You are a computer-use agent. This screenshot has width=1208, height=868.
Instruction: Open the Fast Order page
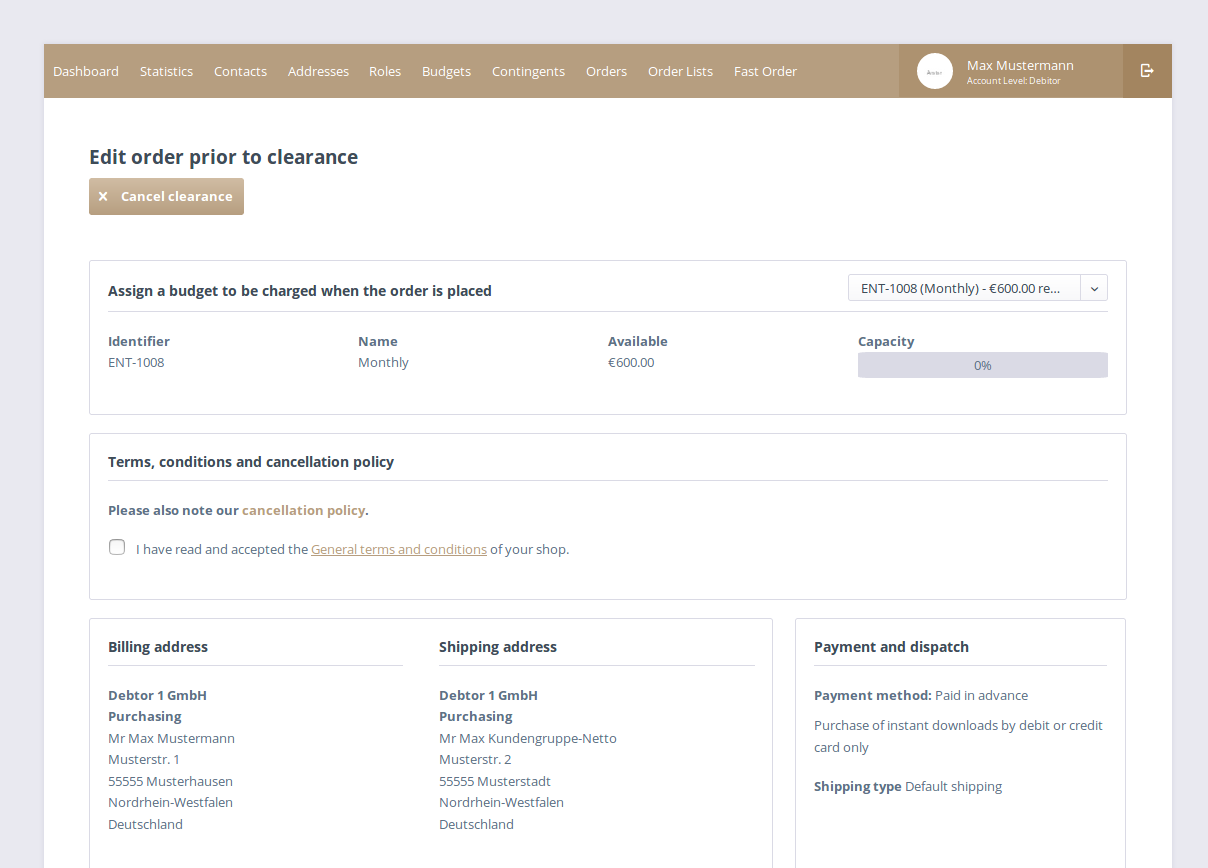765,72
